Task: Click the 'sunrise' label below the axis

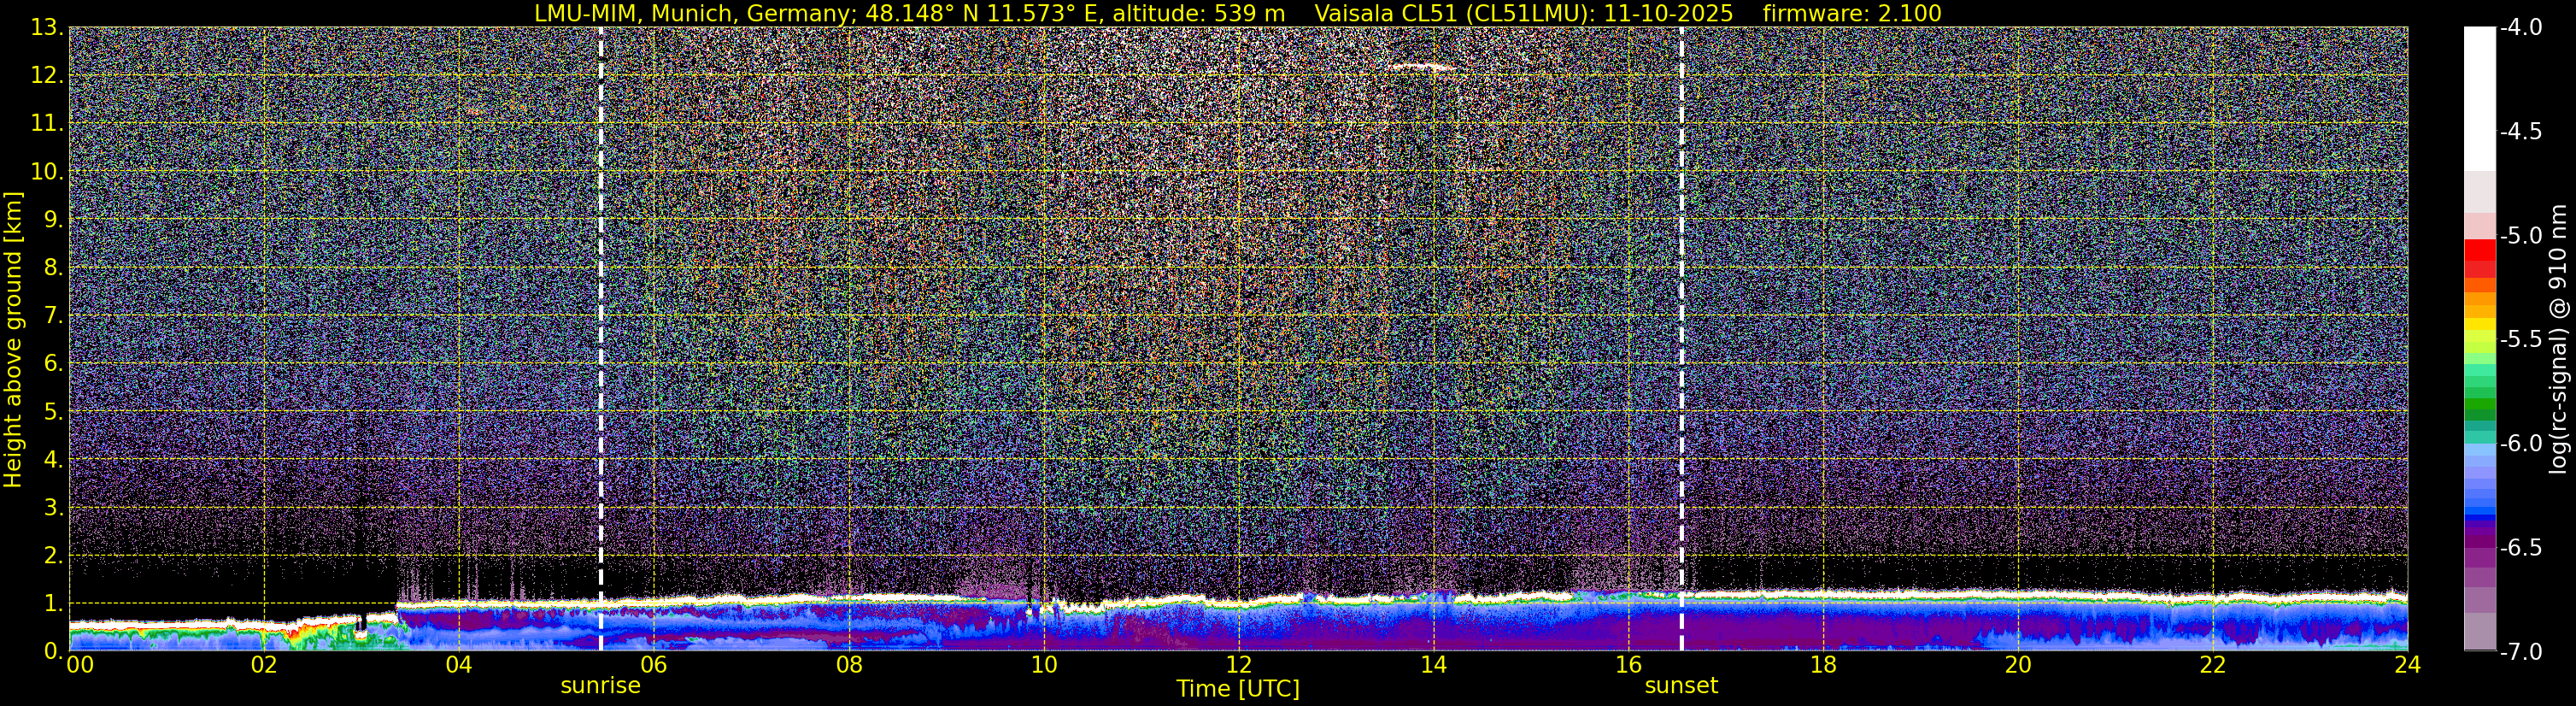Action: click(x=600, y=686)
